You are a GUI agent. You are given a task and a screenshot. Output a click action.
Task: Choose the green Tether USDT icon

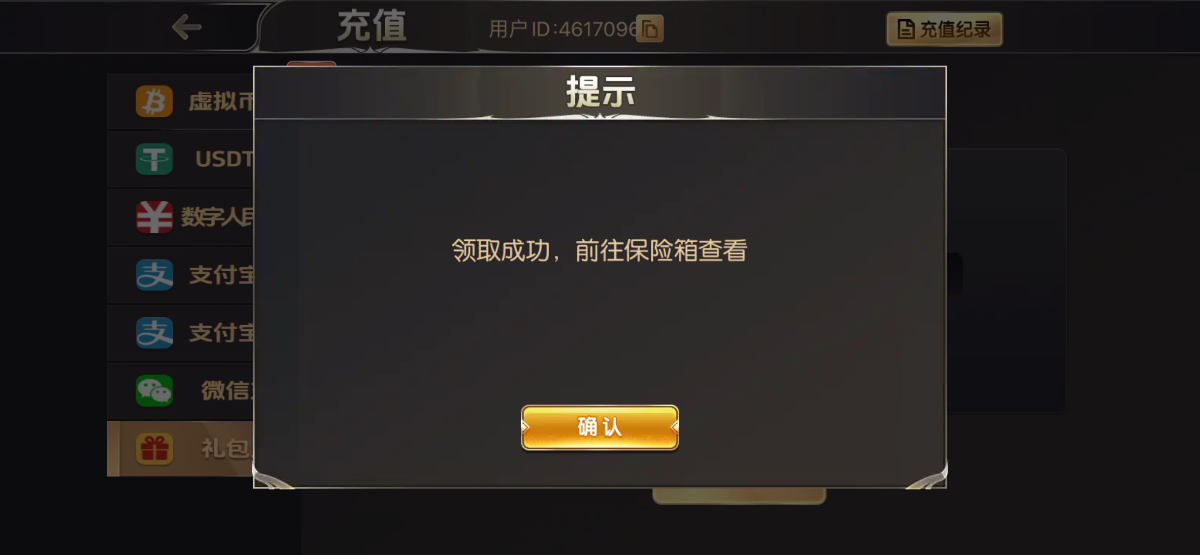coord(154,159)
